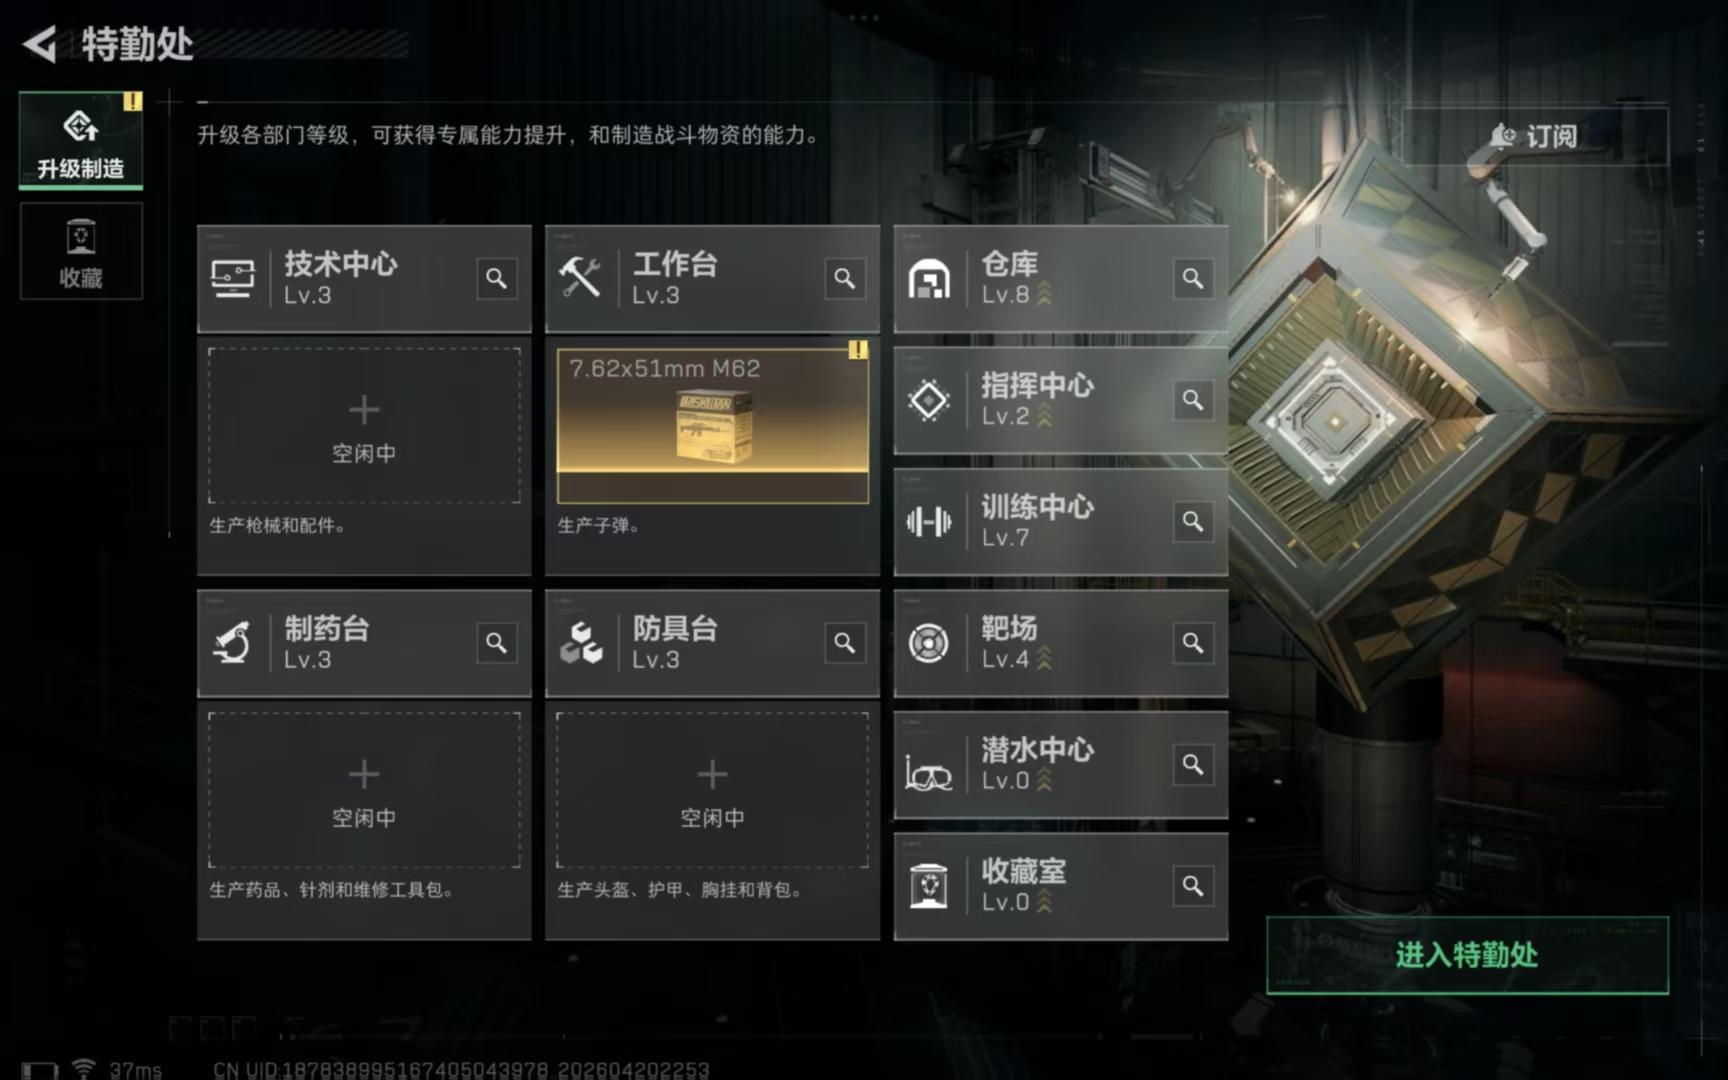1728x1080 pixels.
Task: Inspect 收藏室 with magnifier icon
Action: [1192, 886]
